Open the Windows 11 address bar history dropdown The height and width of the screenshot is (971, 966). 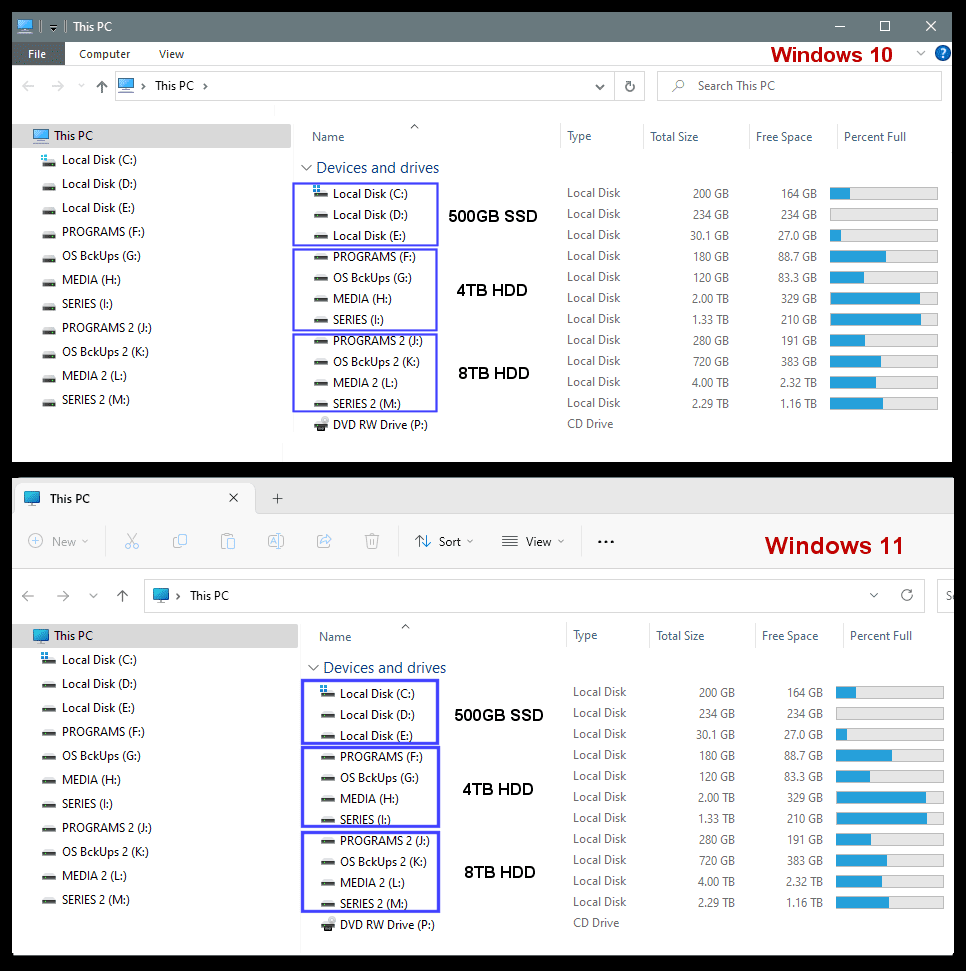(x=874, y=595)
